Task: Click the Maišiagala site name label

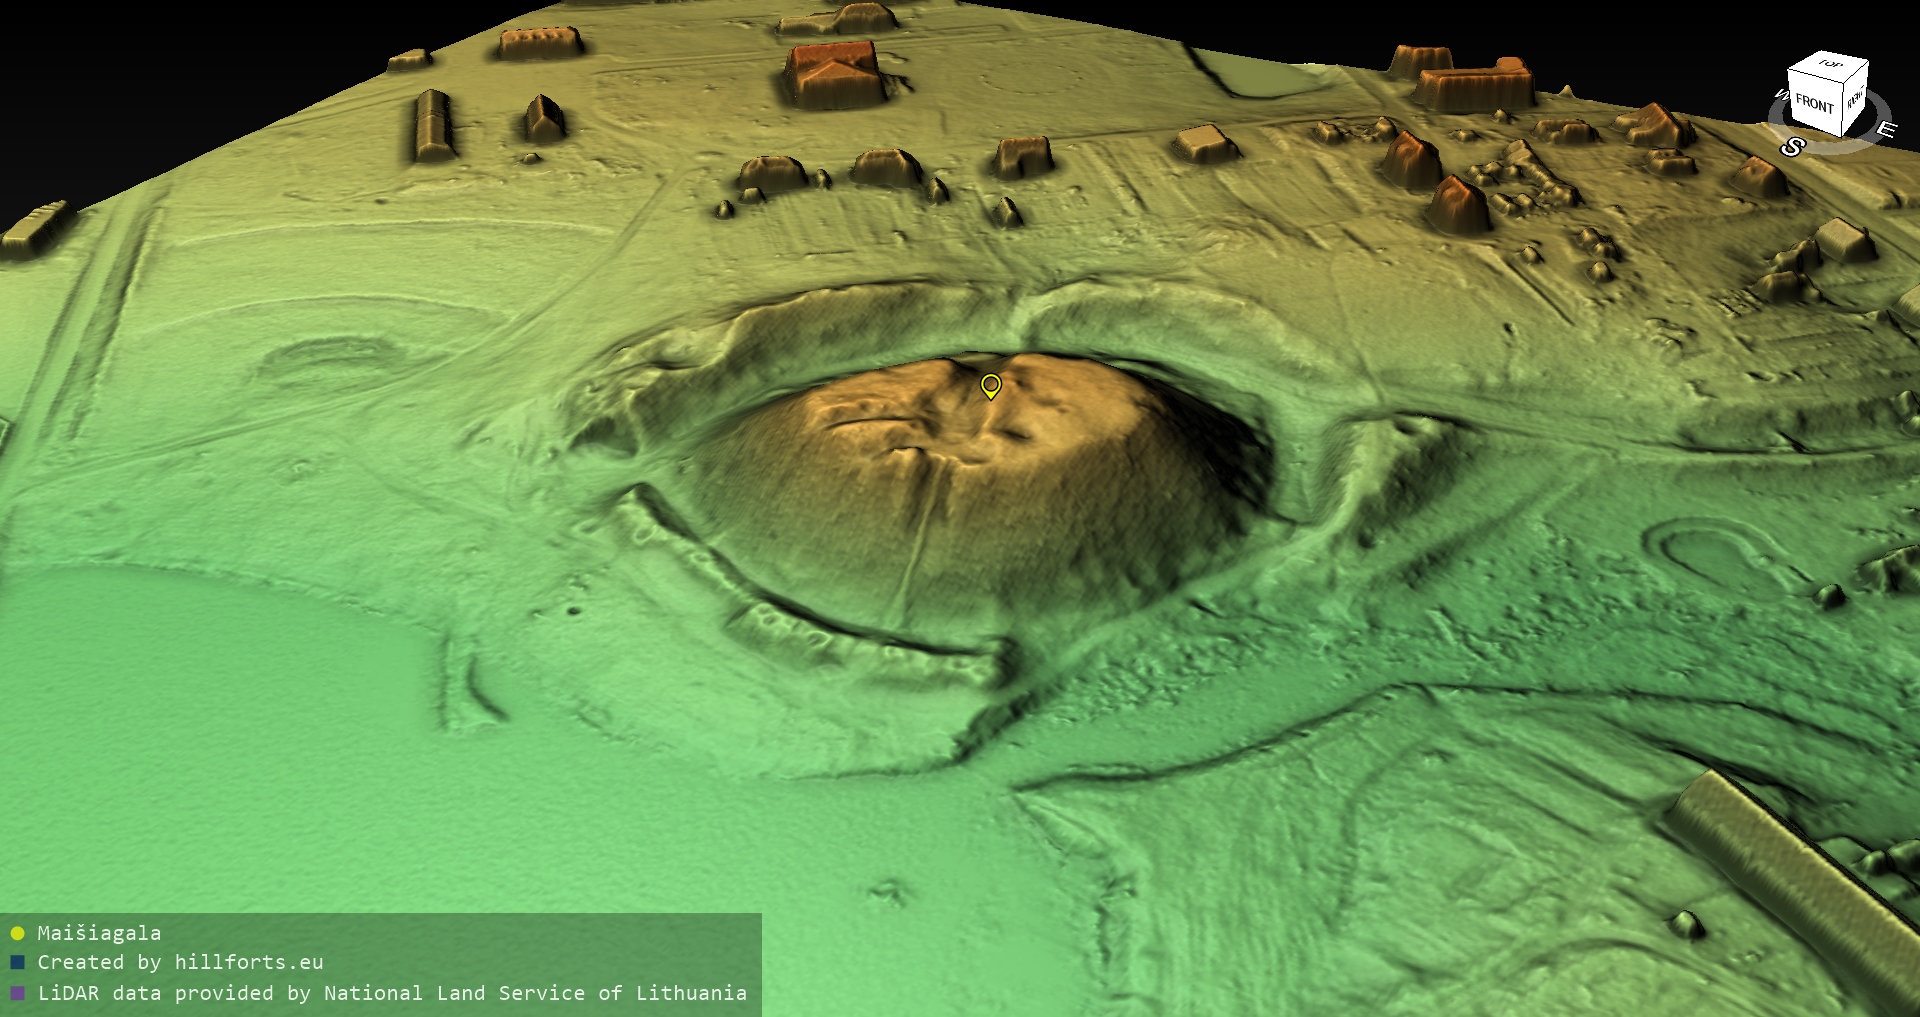Action: pos(99,933)
